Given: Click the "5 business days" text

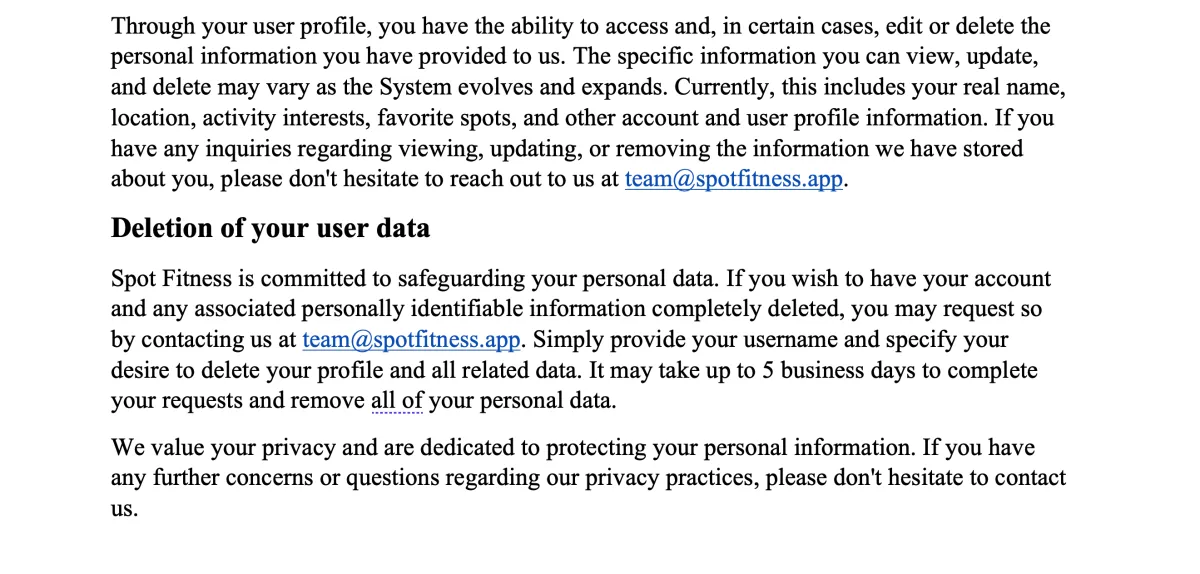Looking at the screenshot, I should click(838, 371).
